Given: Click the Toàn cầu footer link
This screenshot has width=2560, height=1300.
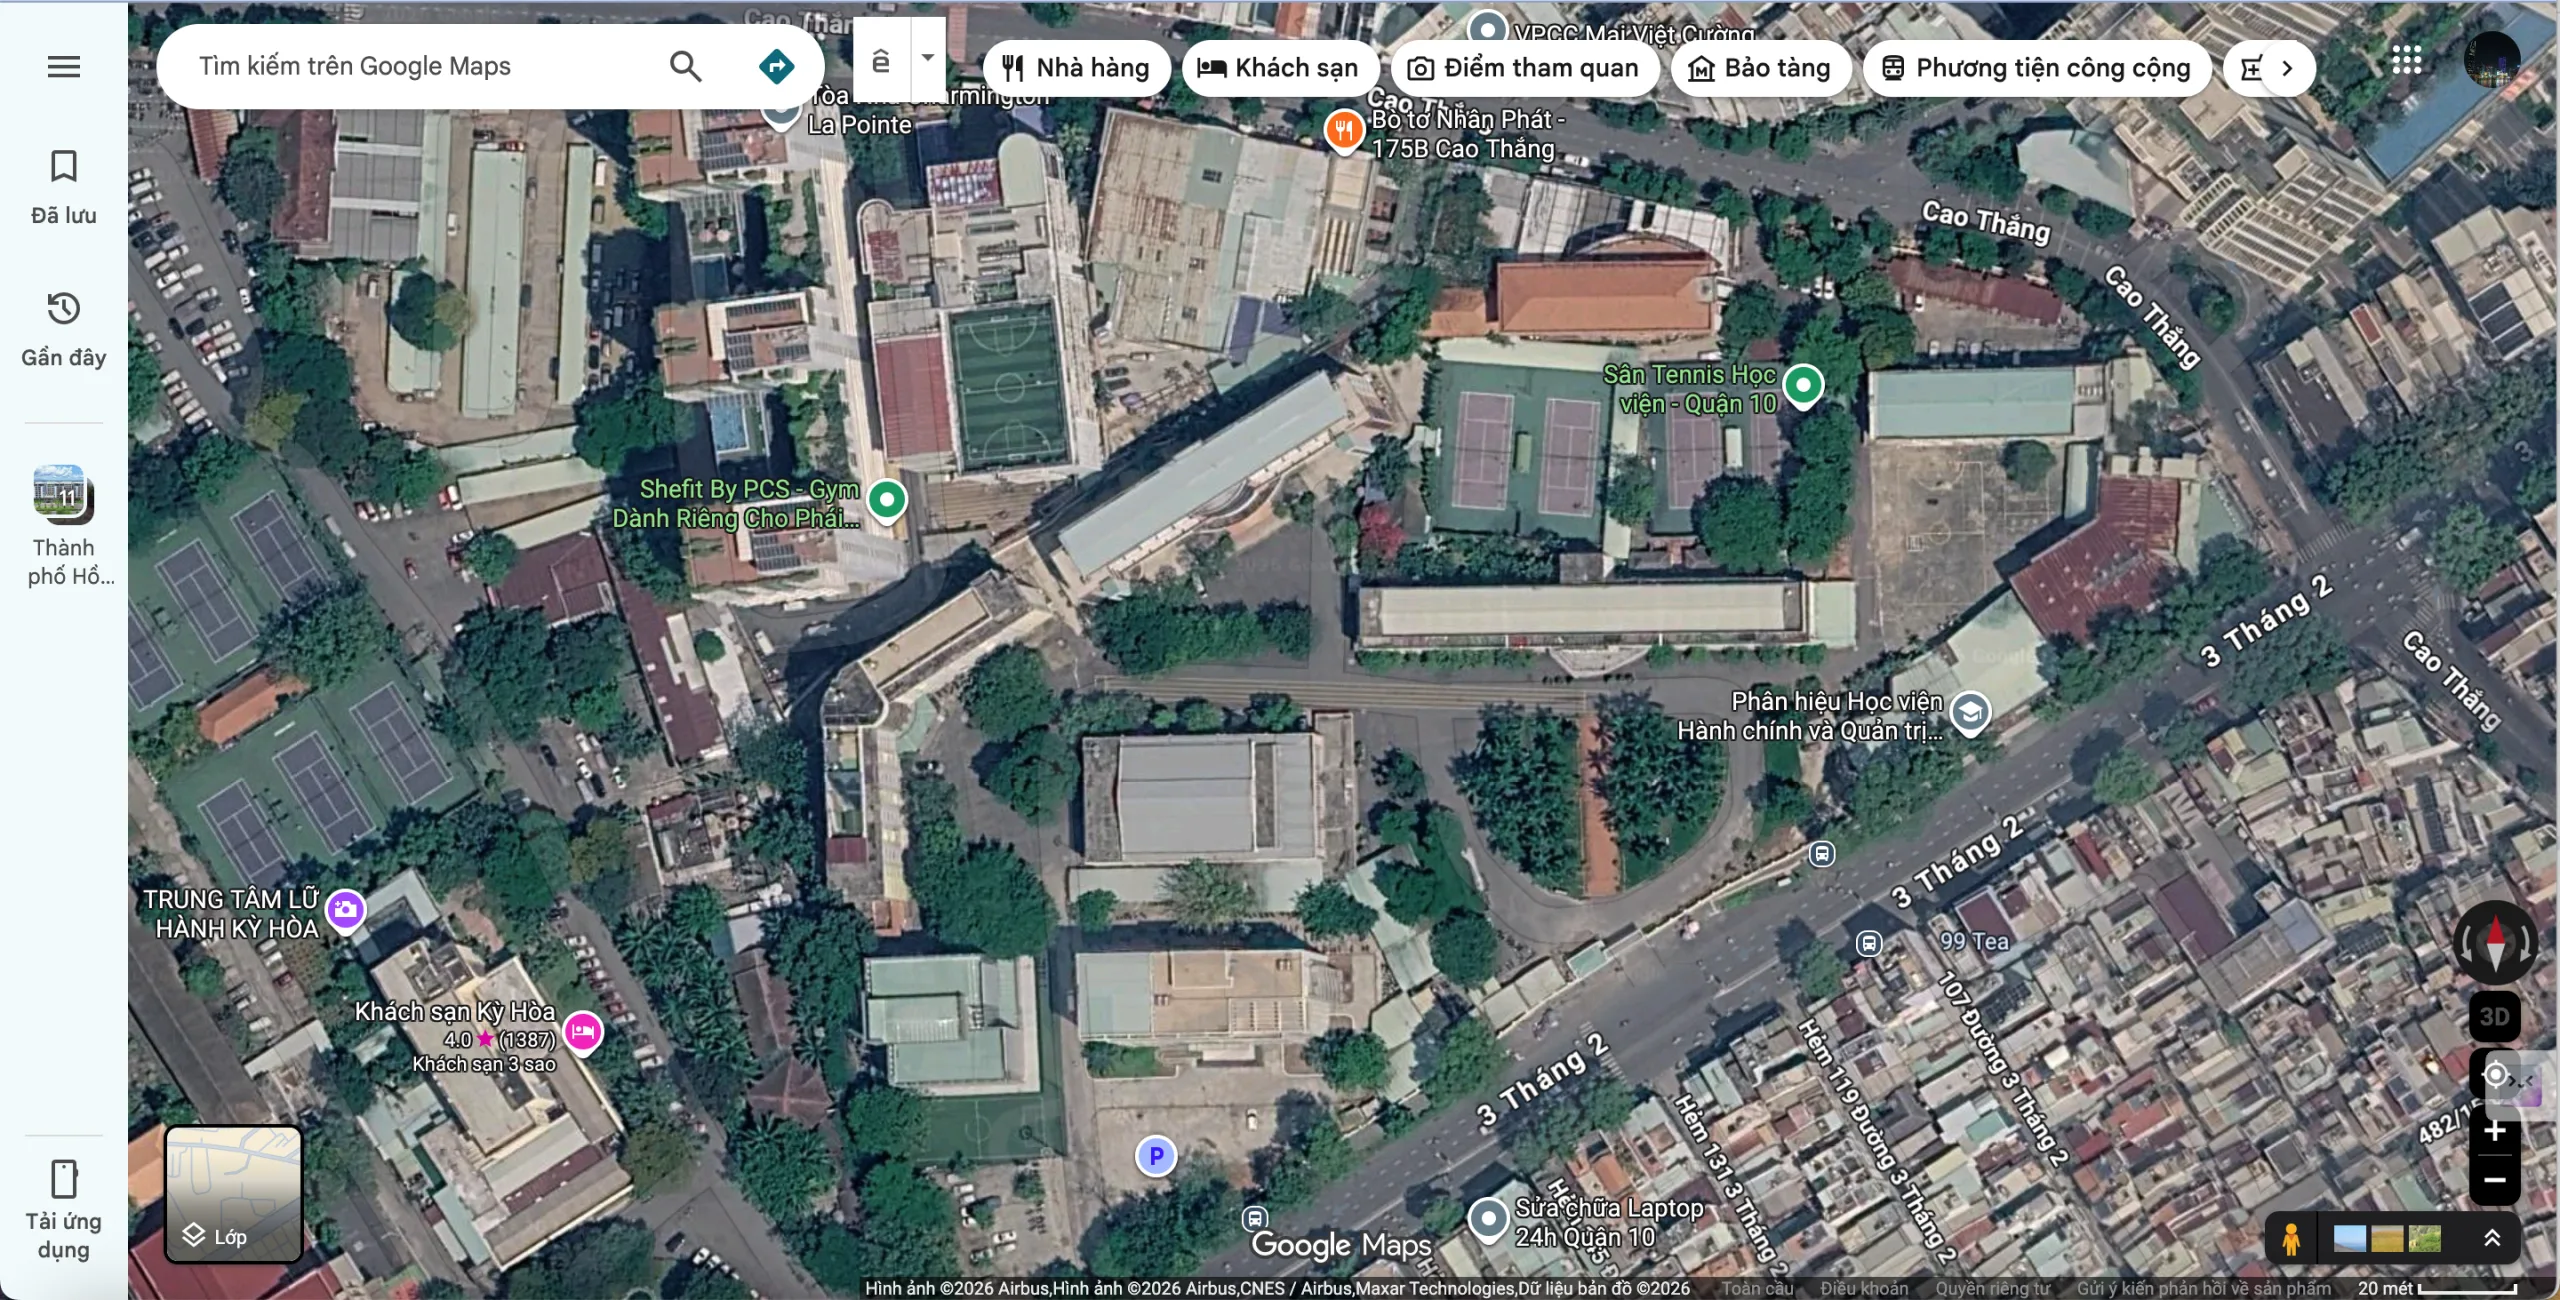Looking at the screenshot, I should 1757,1289.
